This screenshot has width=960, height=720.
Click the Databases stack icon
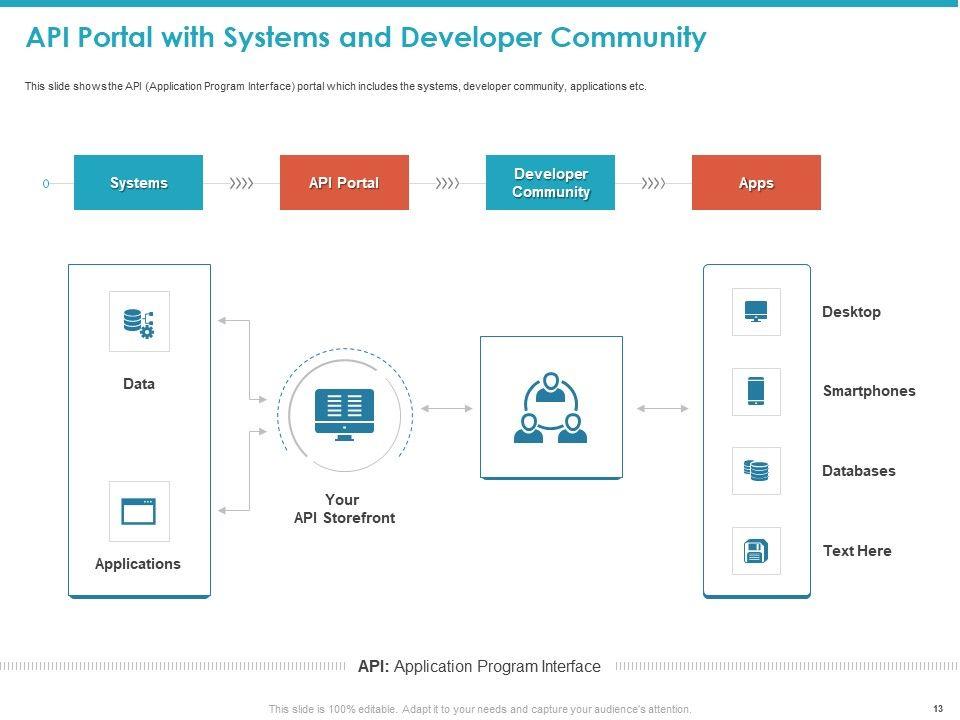[x=756, y=470]
